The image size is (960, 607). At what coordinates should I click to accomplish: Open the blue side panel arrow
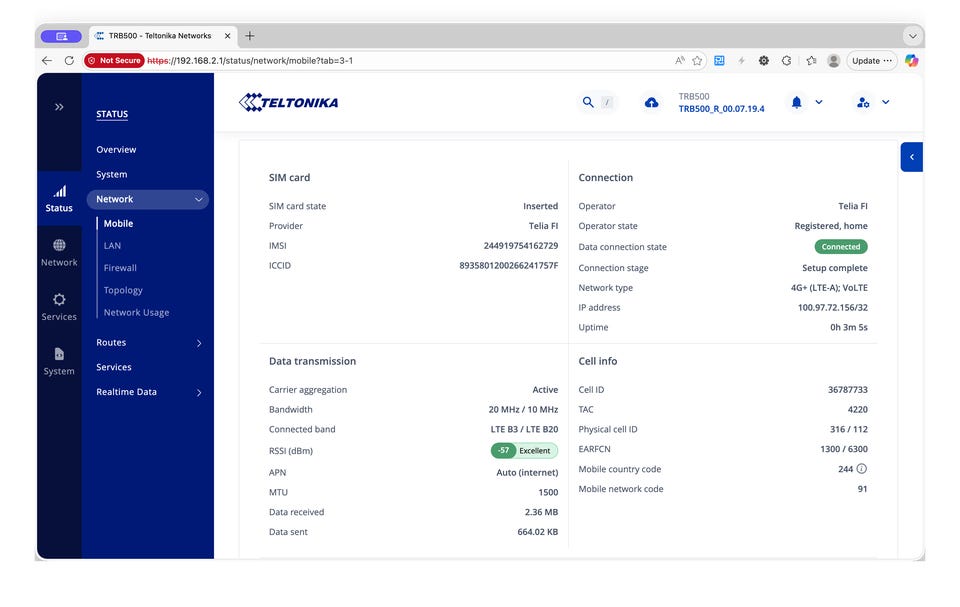point(911,157)
